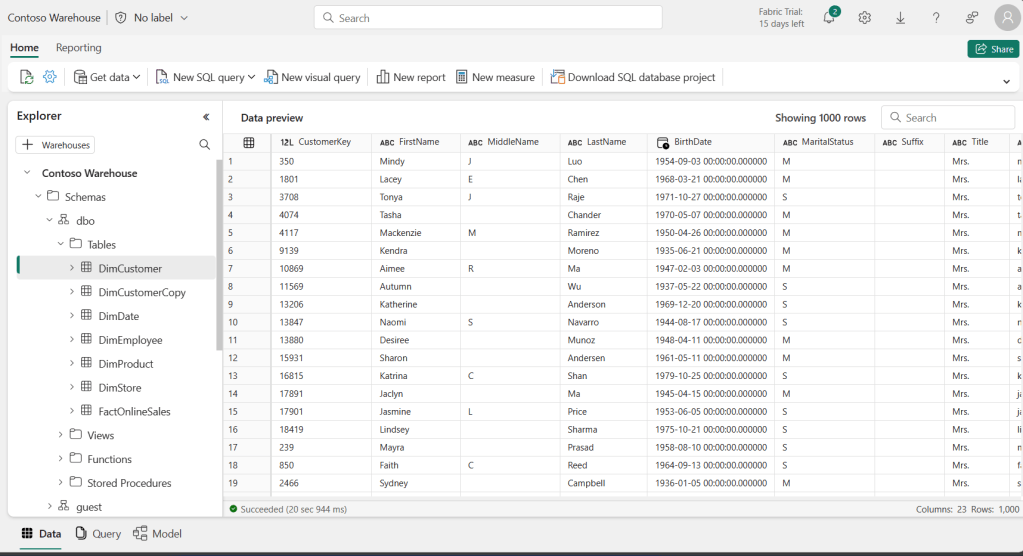Expand the Views folder
This screenshot has height=556, width=1023.
pos(60,435)
